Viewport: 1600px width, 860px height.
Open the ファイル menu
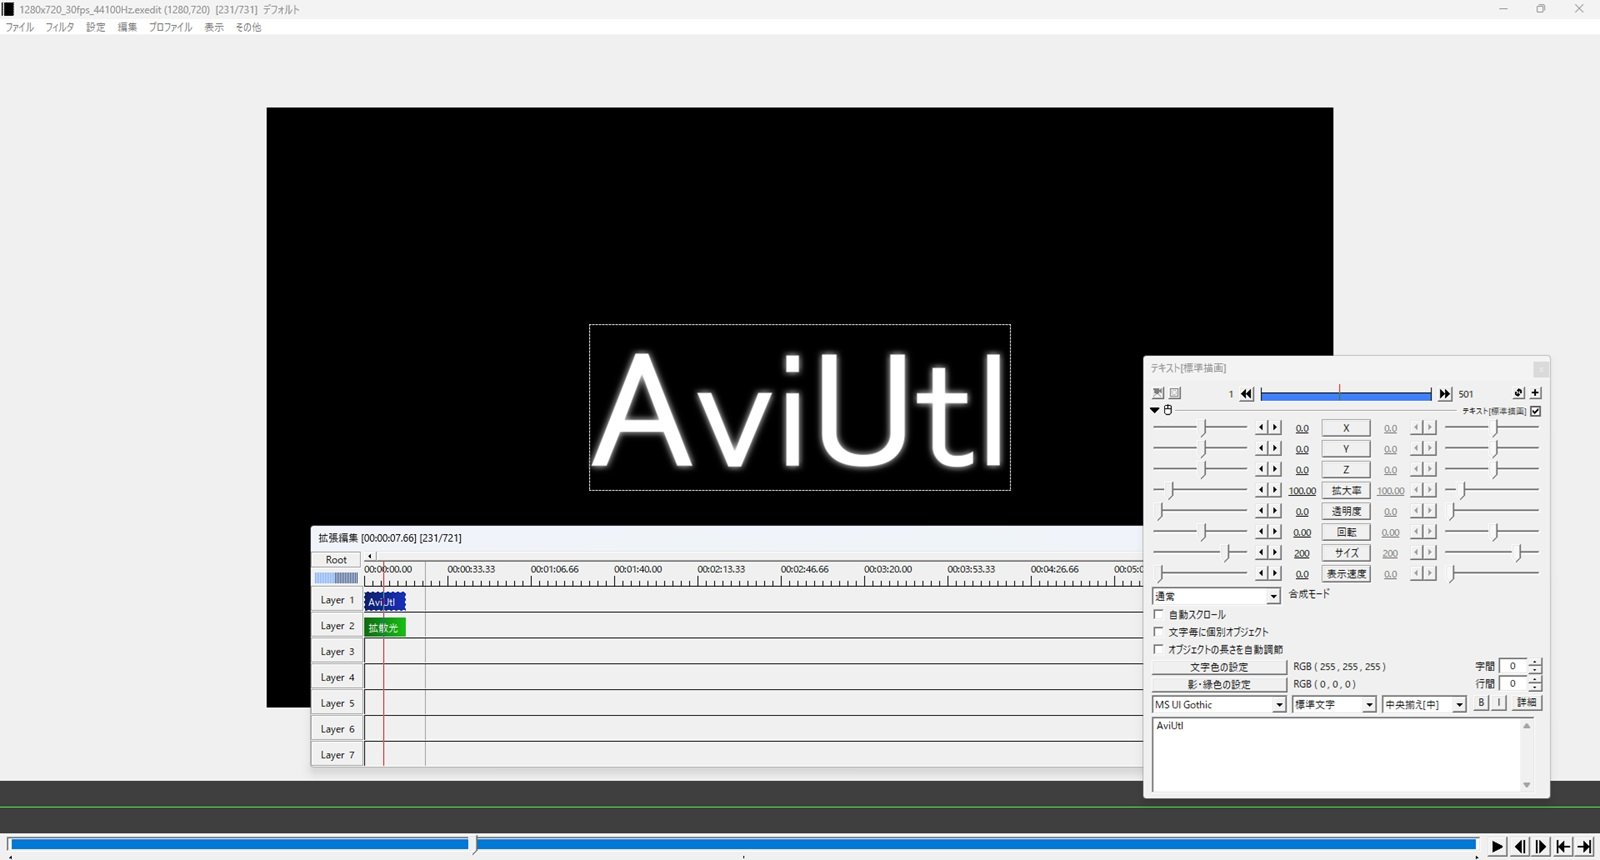coord(20,27)
